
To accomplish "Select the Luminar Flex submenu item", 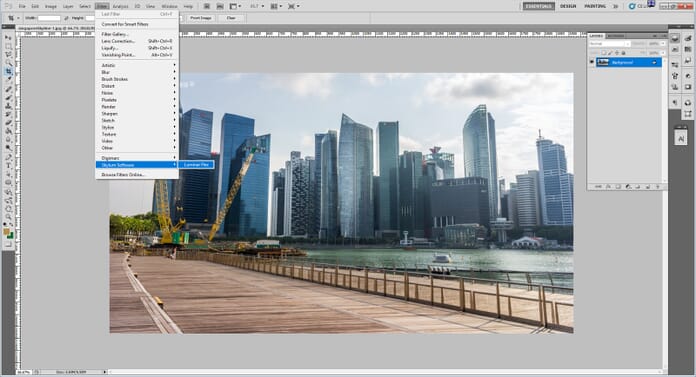I will coord(197,165).
